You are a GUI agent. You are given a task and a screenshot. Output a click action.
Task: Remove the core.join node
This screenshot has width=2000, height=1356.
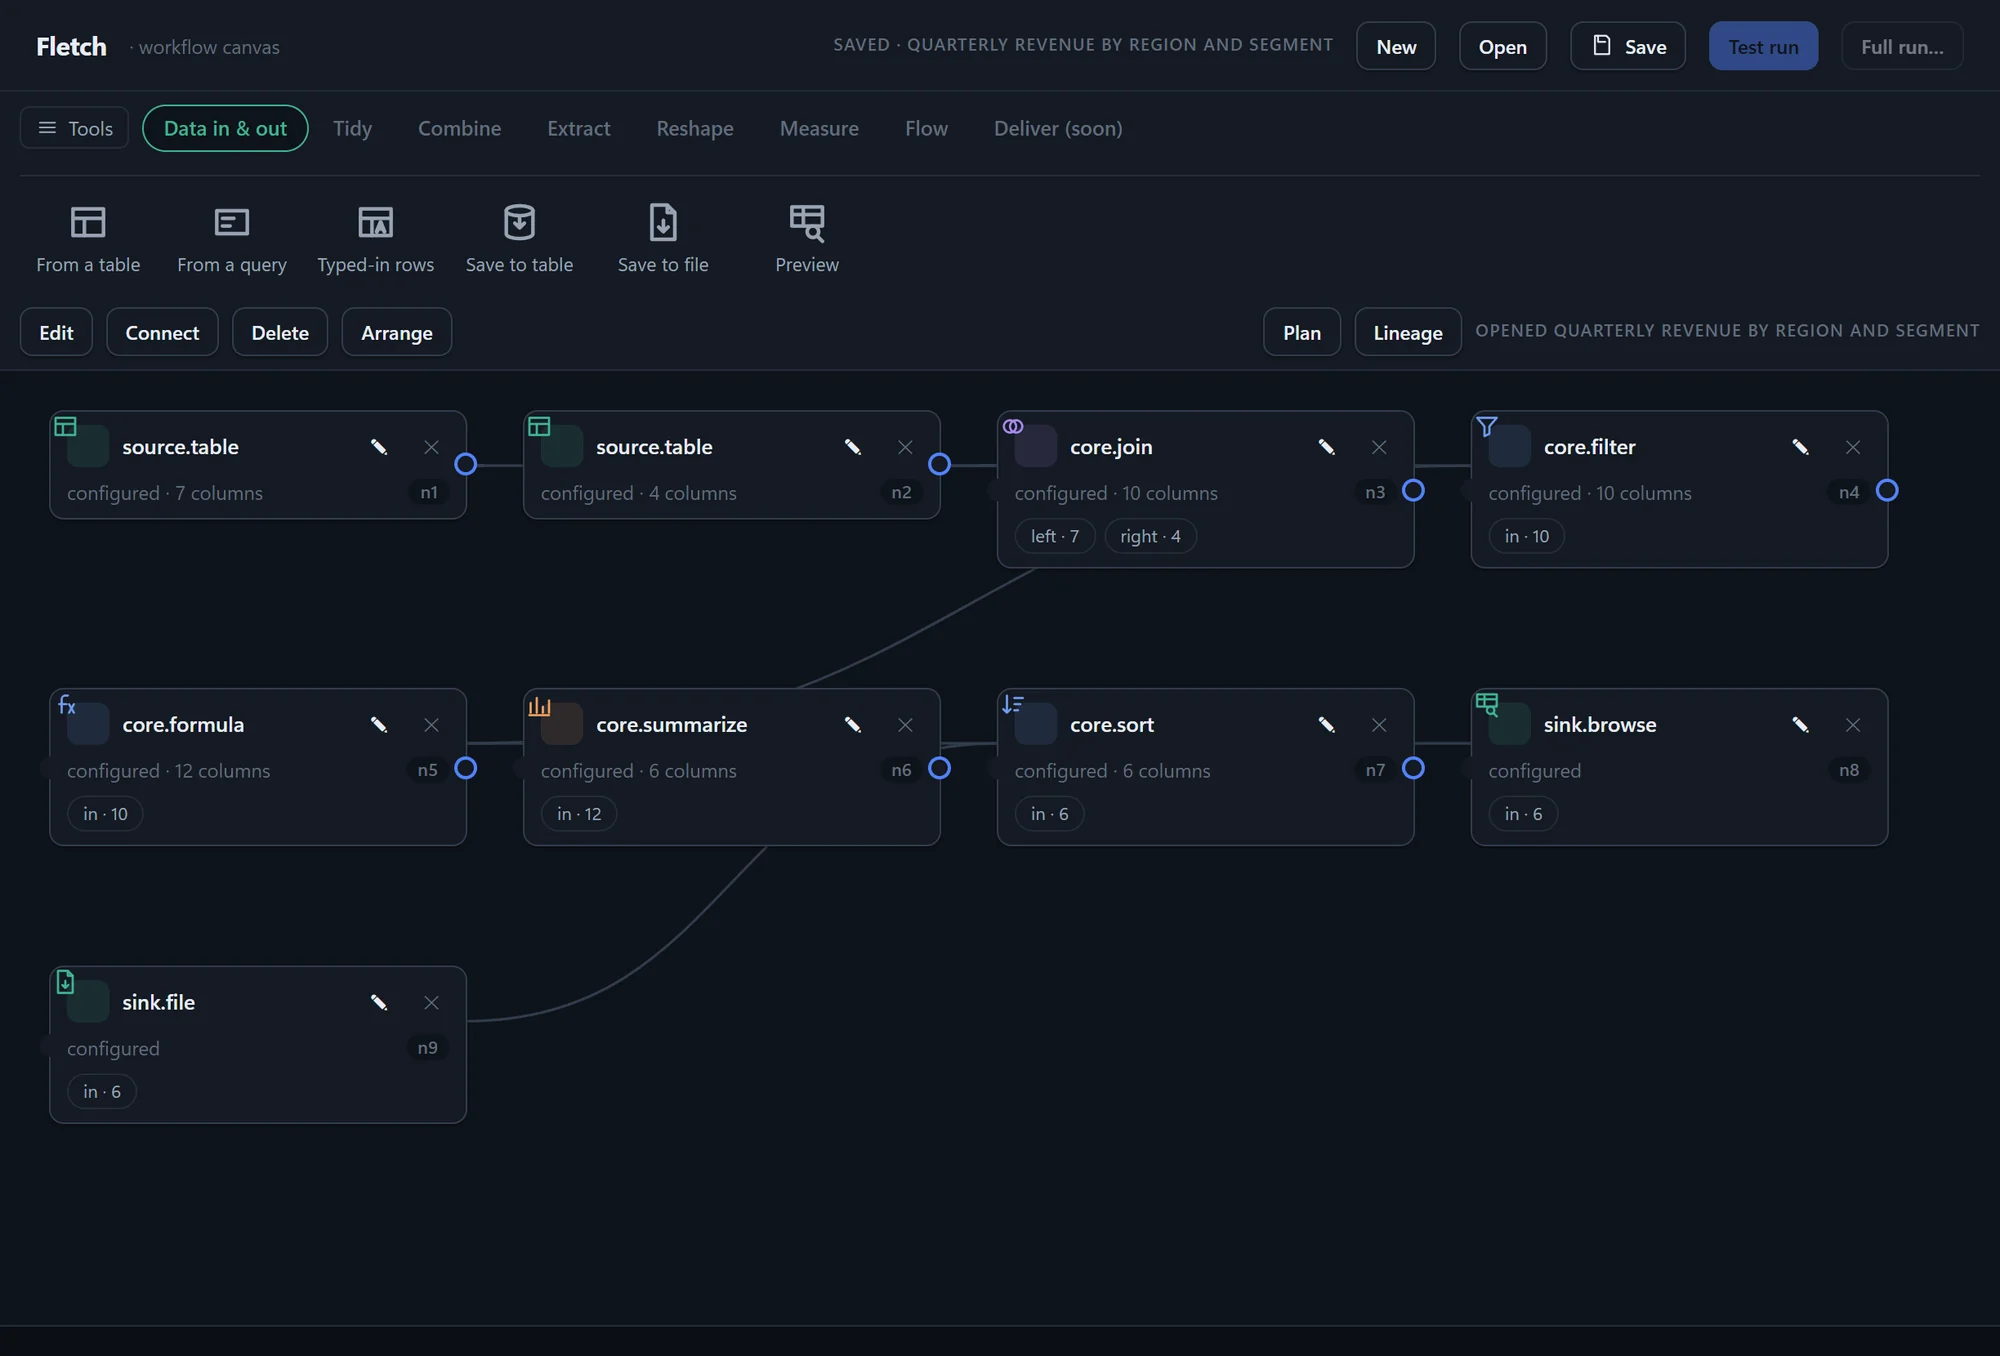pos(1379,447)
